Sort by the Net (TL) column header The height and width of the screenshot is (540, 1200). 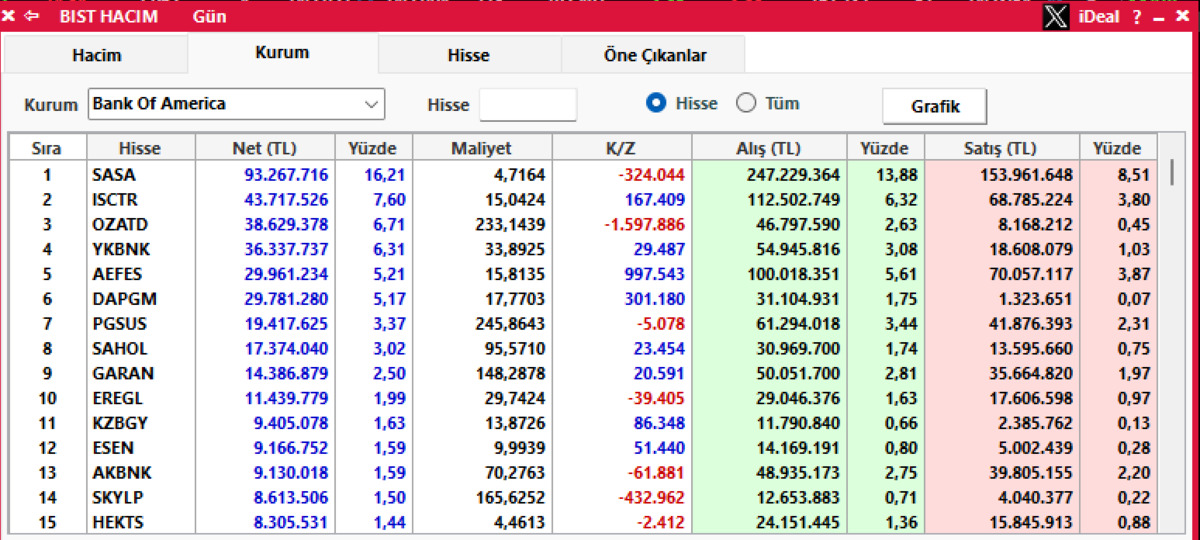tap(264, 148)
